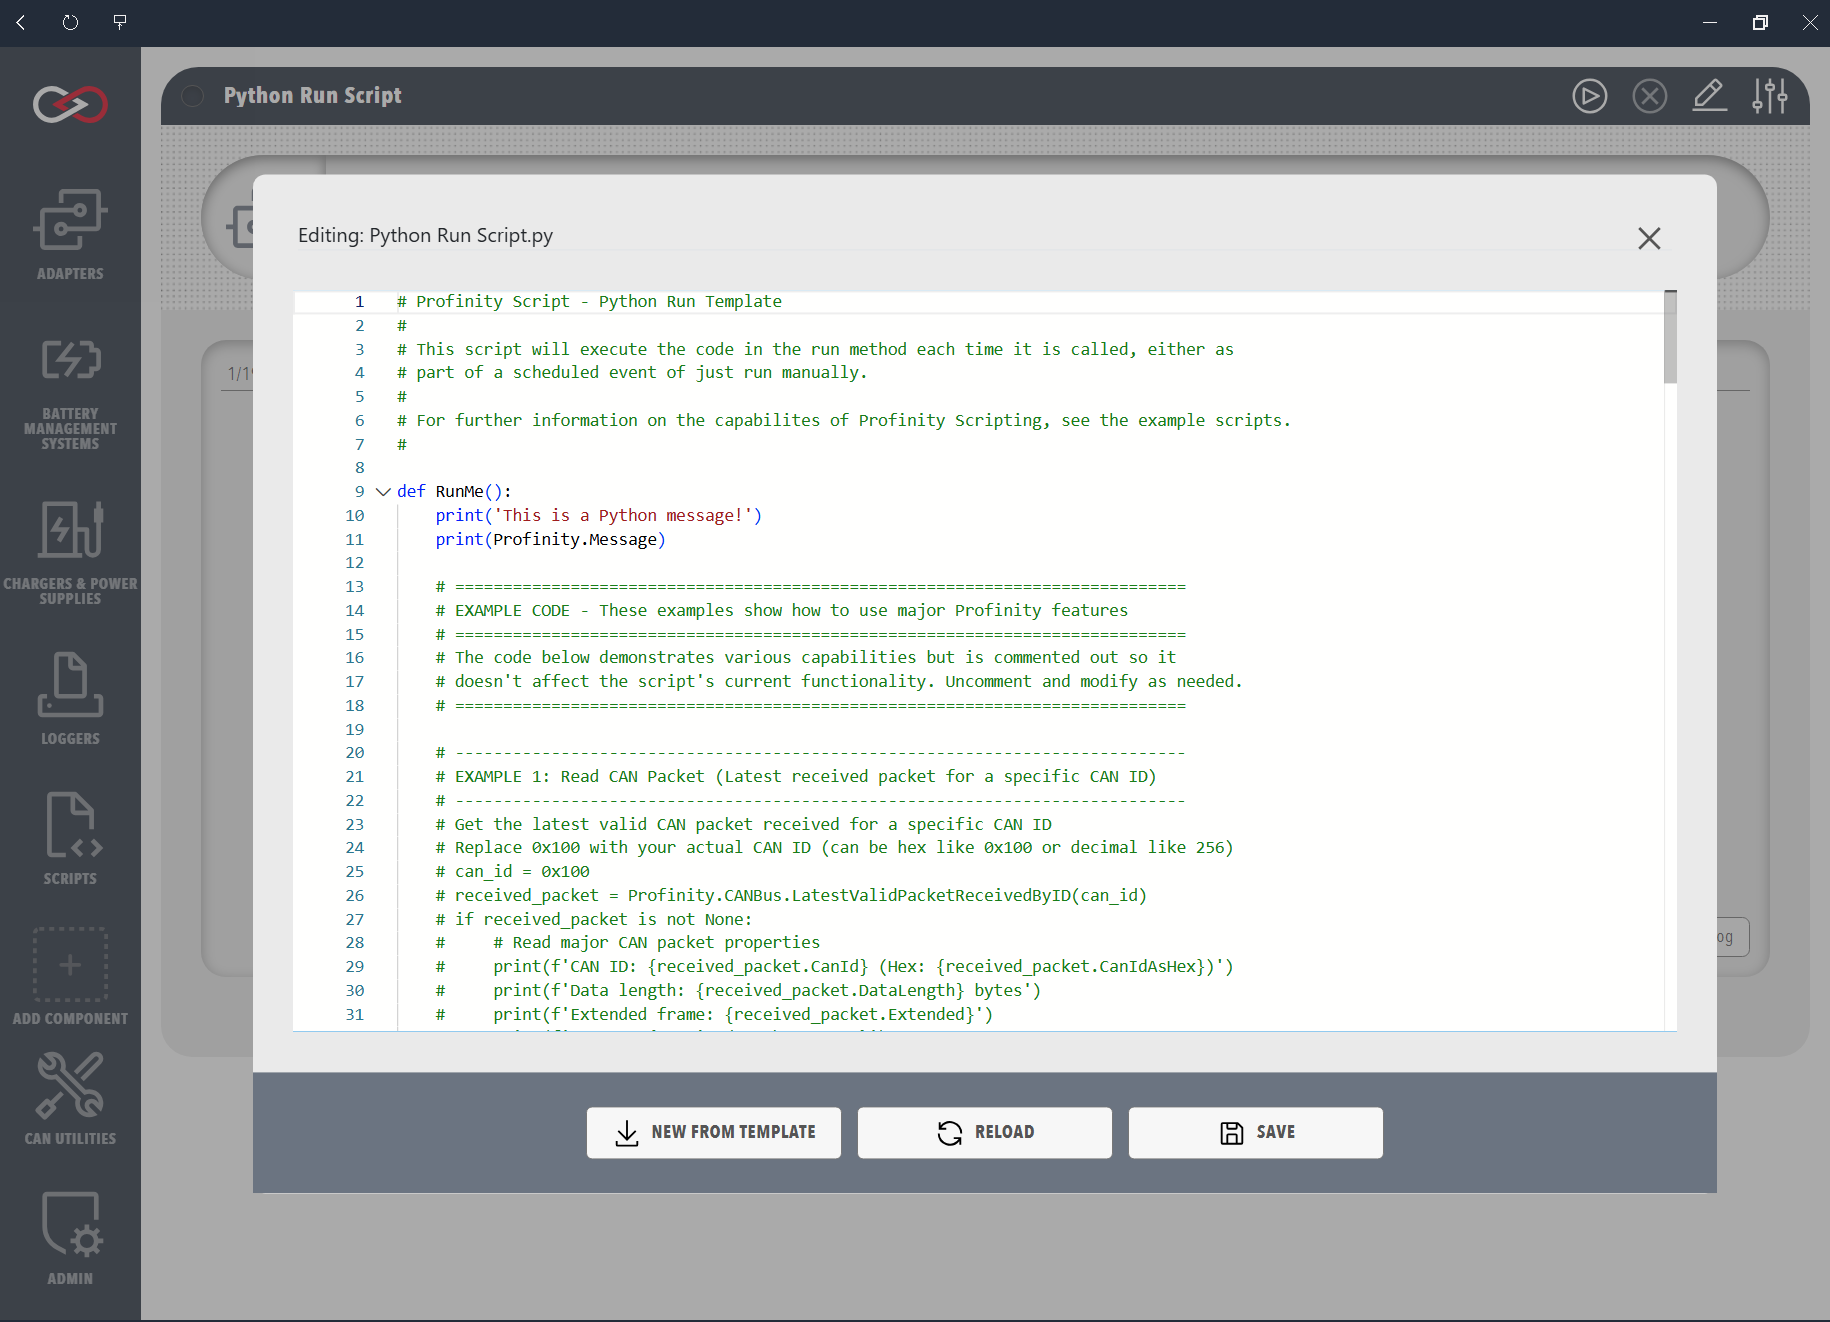Open the script editor pencil icon

[x=1710, y=96]
